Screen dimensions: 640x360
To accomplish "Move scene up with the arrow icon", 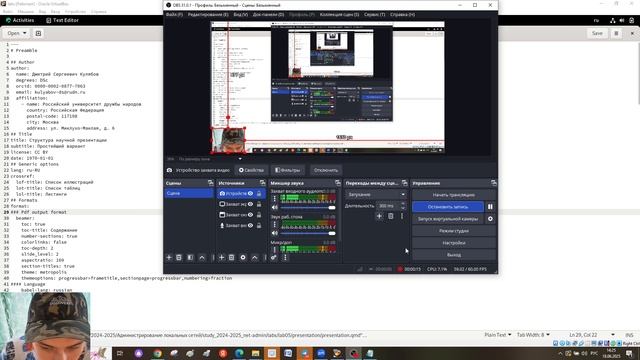I will click(x=202, y=258).
